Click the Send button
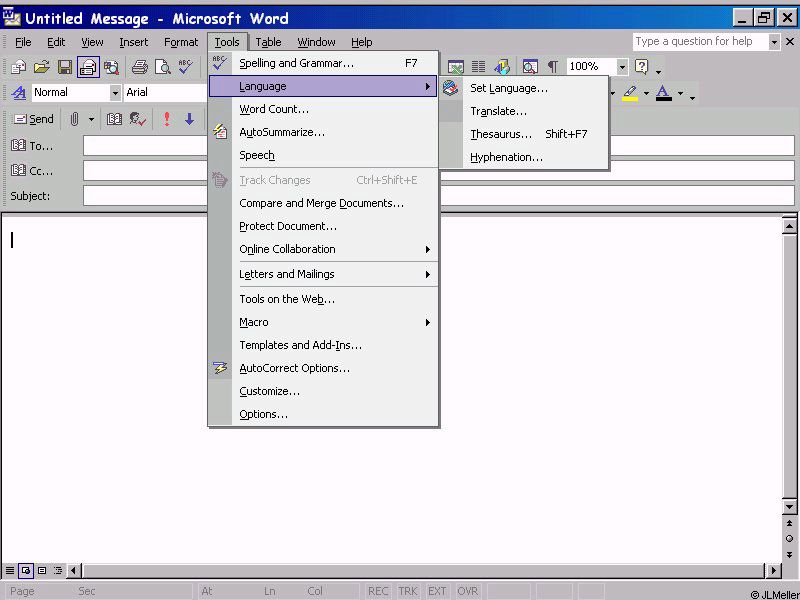800x600 pixels. 32,119
